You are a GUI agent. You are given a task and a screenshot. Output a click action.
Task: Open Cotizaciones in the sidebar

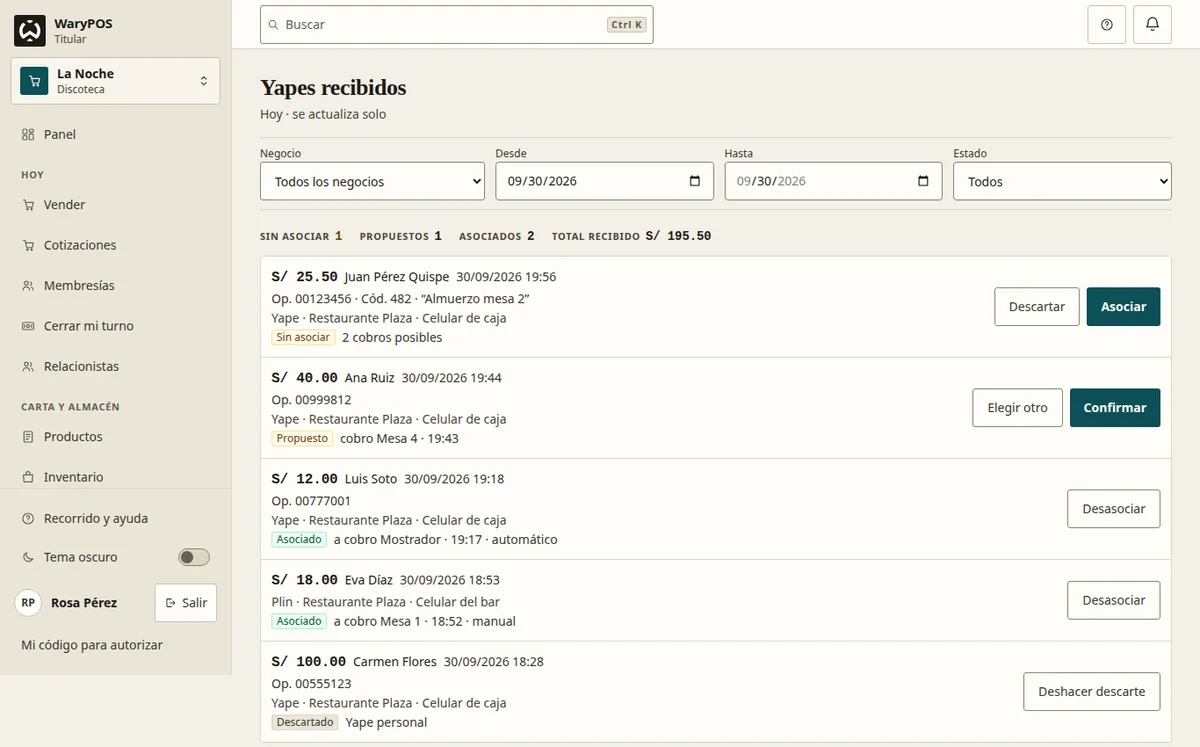click(116, 245)
